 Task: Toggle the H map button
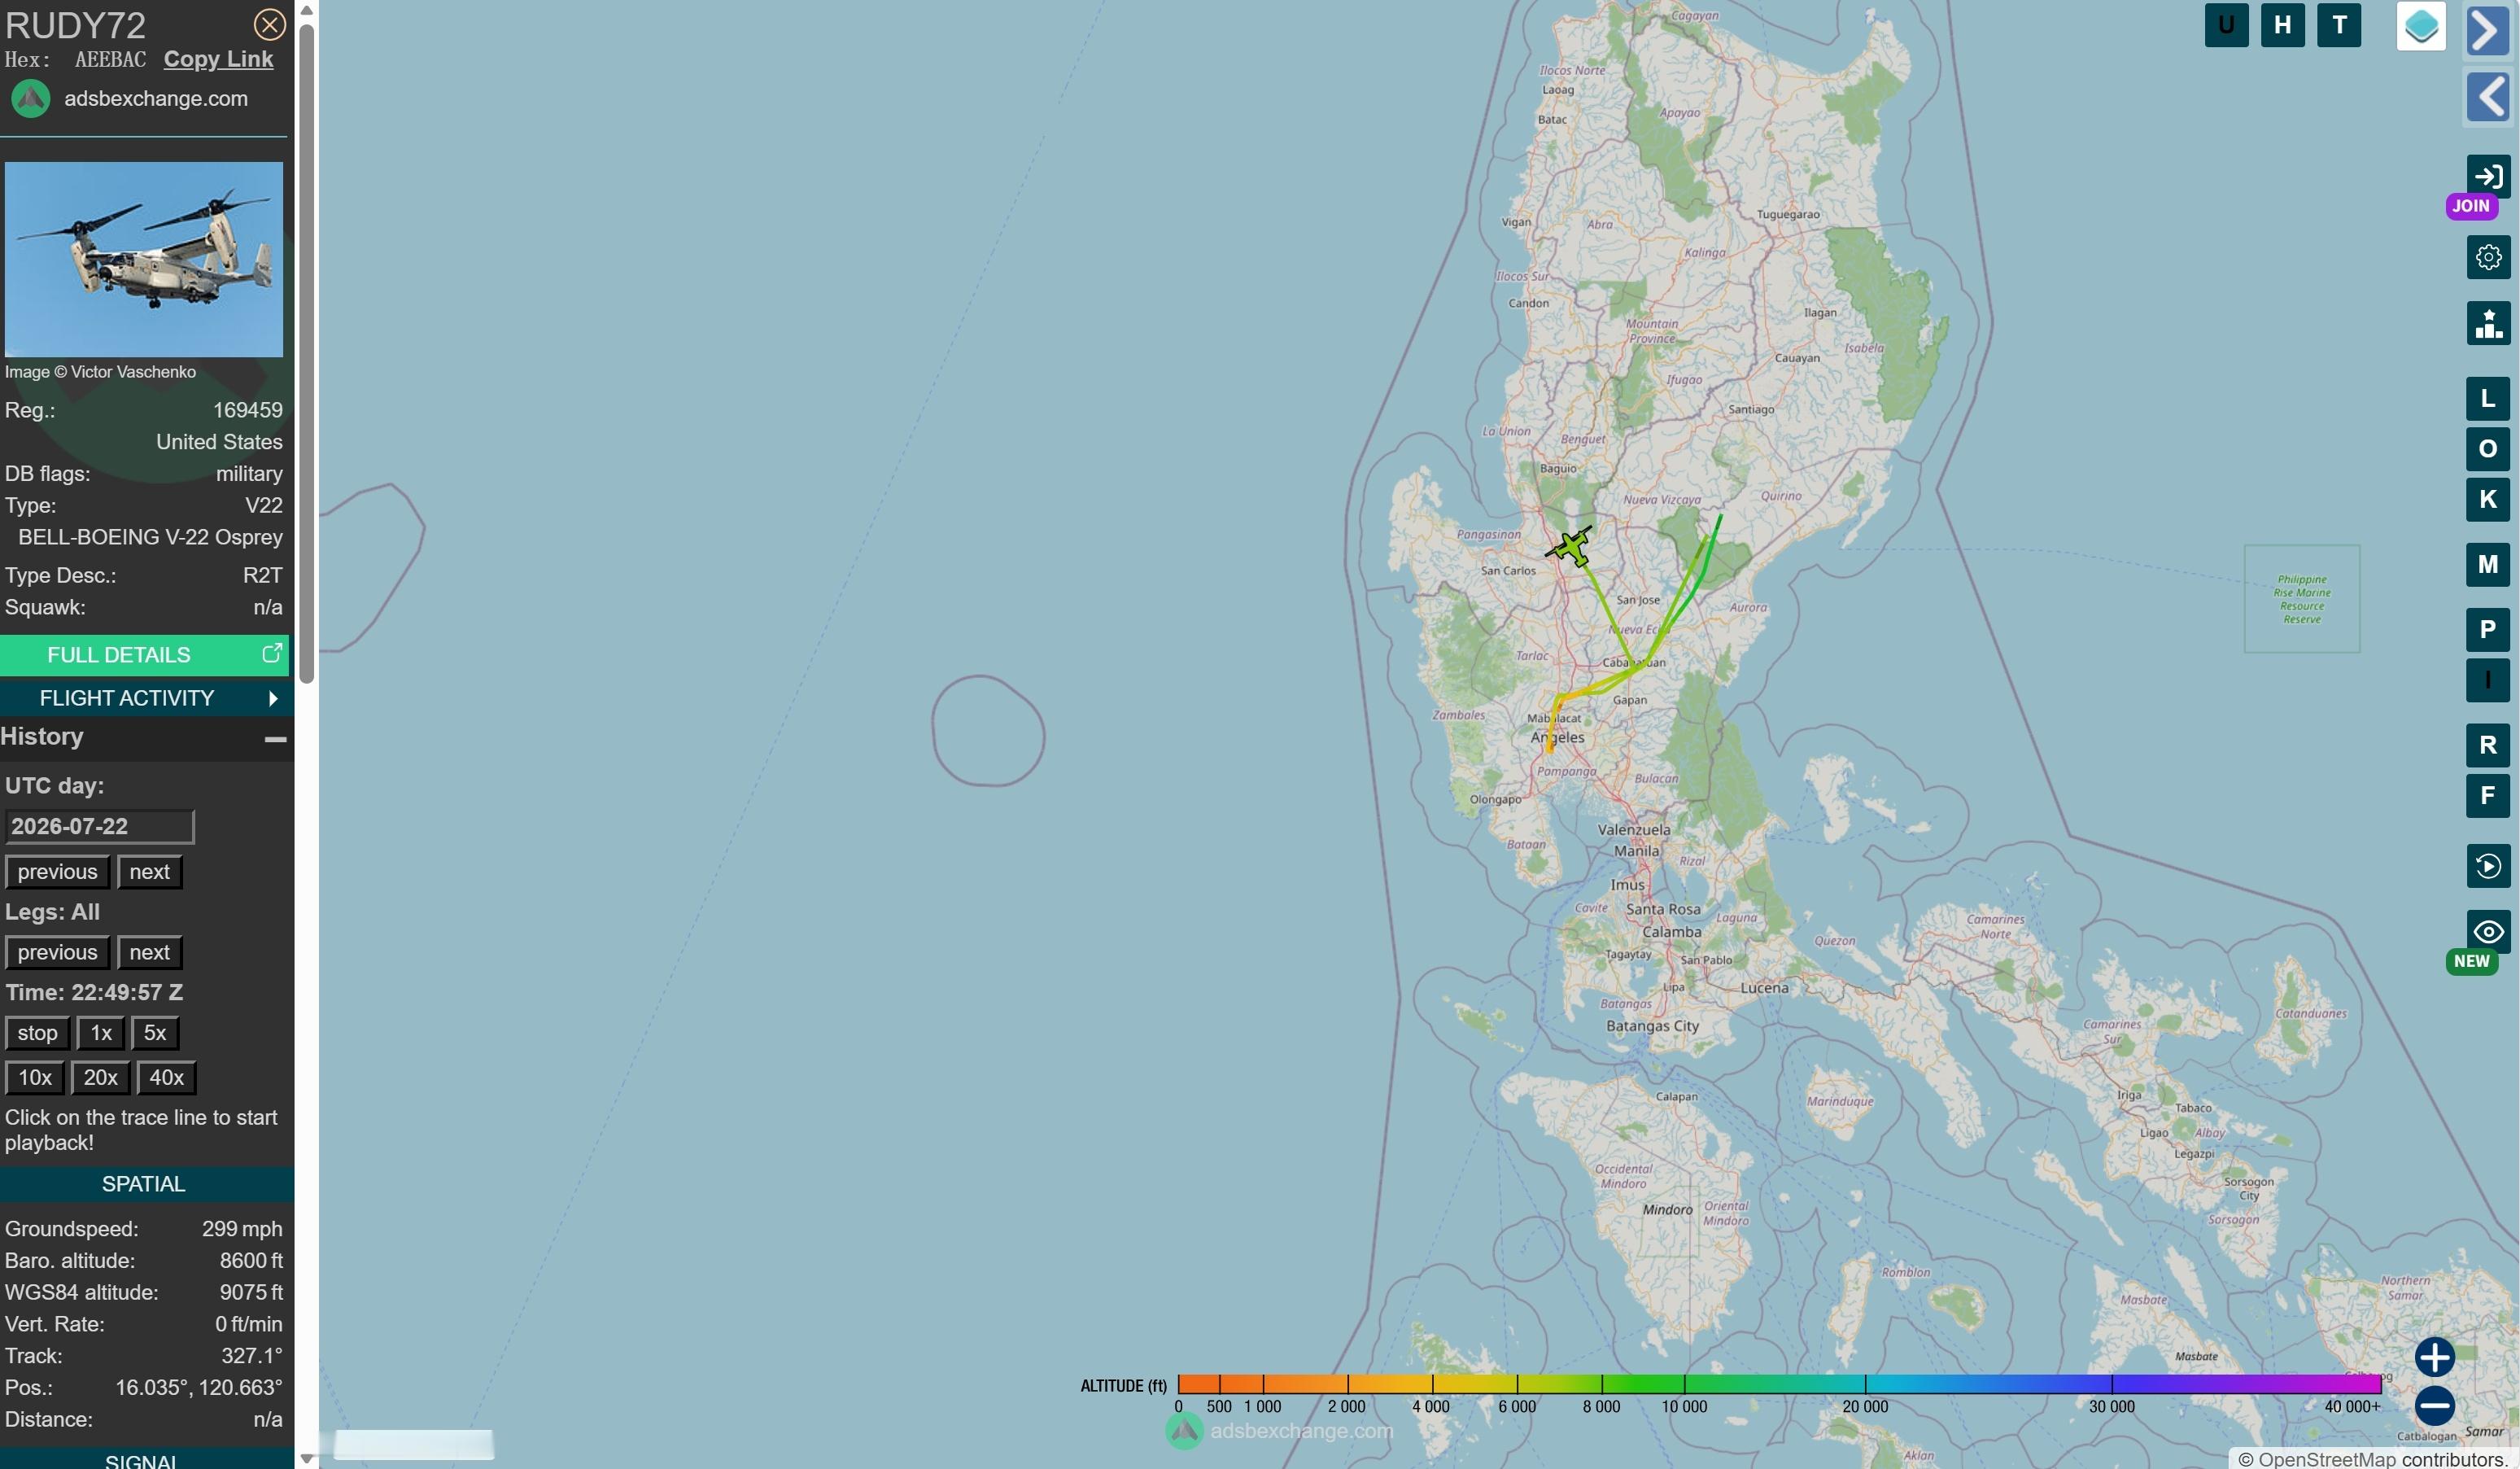(x=2282, y=25)
